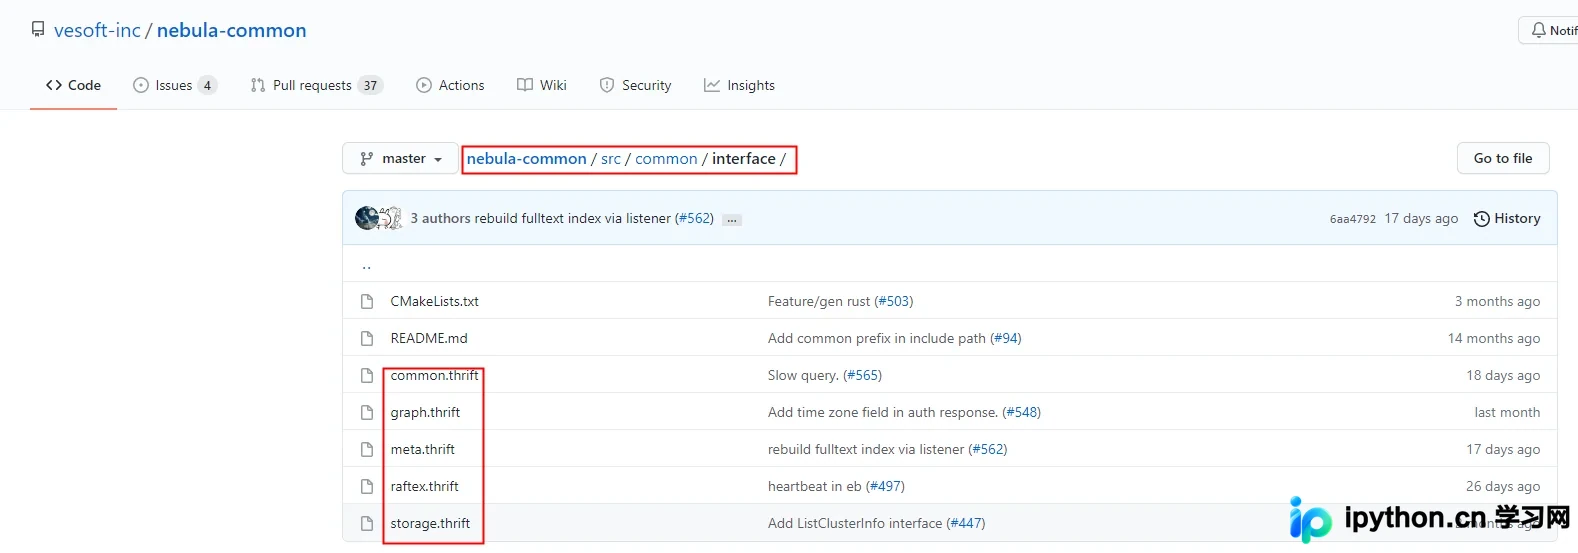This screenshot has height=553, width=1578.
Task: Open meta.thrift file
Action: click(422, 449)
